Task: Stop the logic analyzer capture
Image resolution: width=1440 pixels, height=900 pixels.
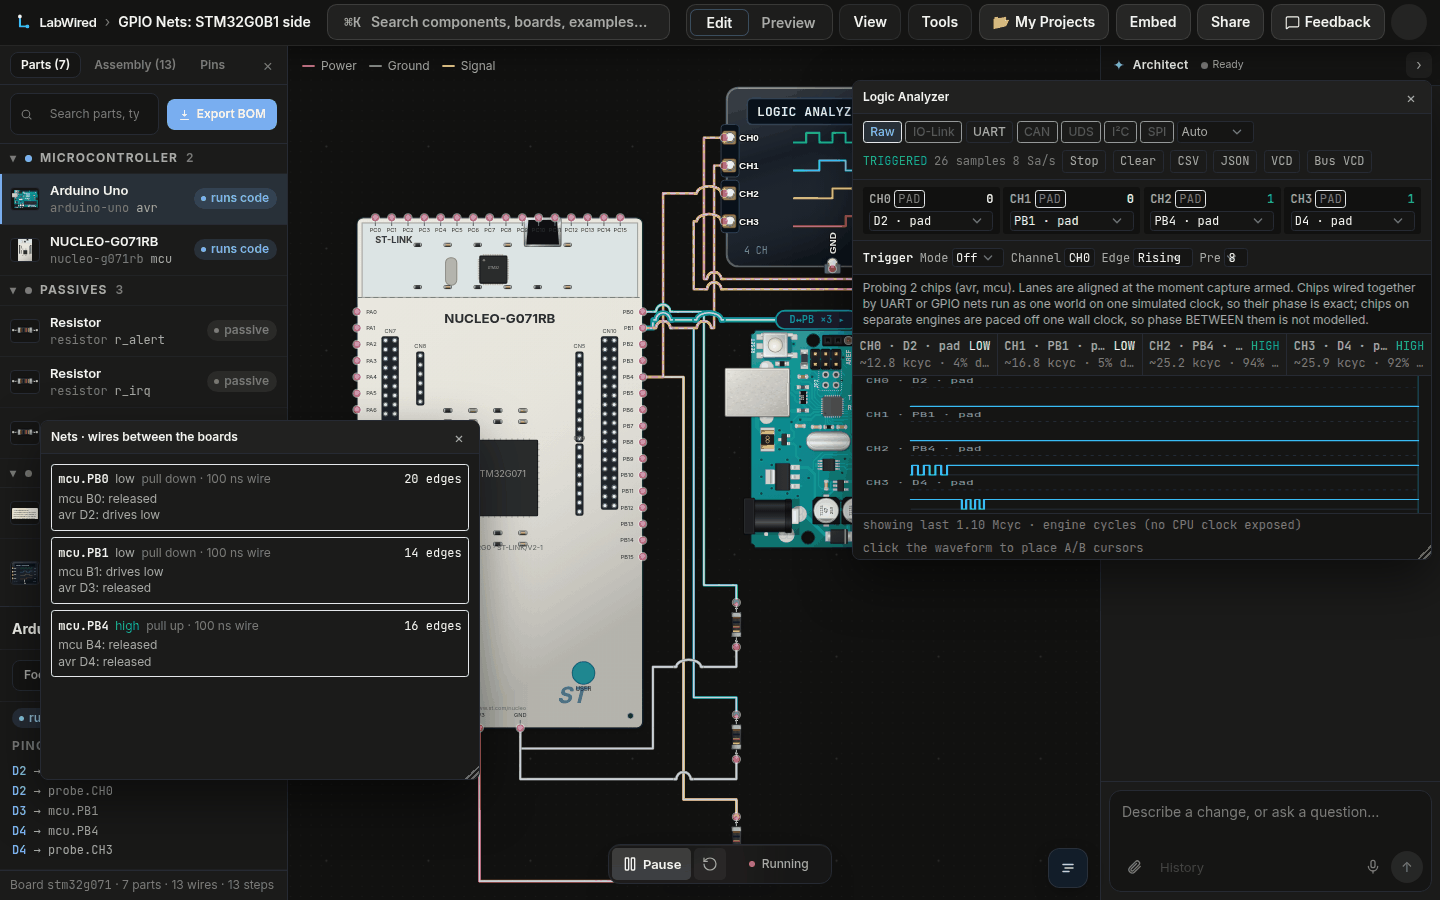Action: pos(1084,161)
